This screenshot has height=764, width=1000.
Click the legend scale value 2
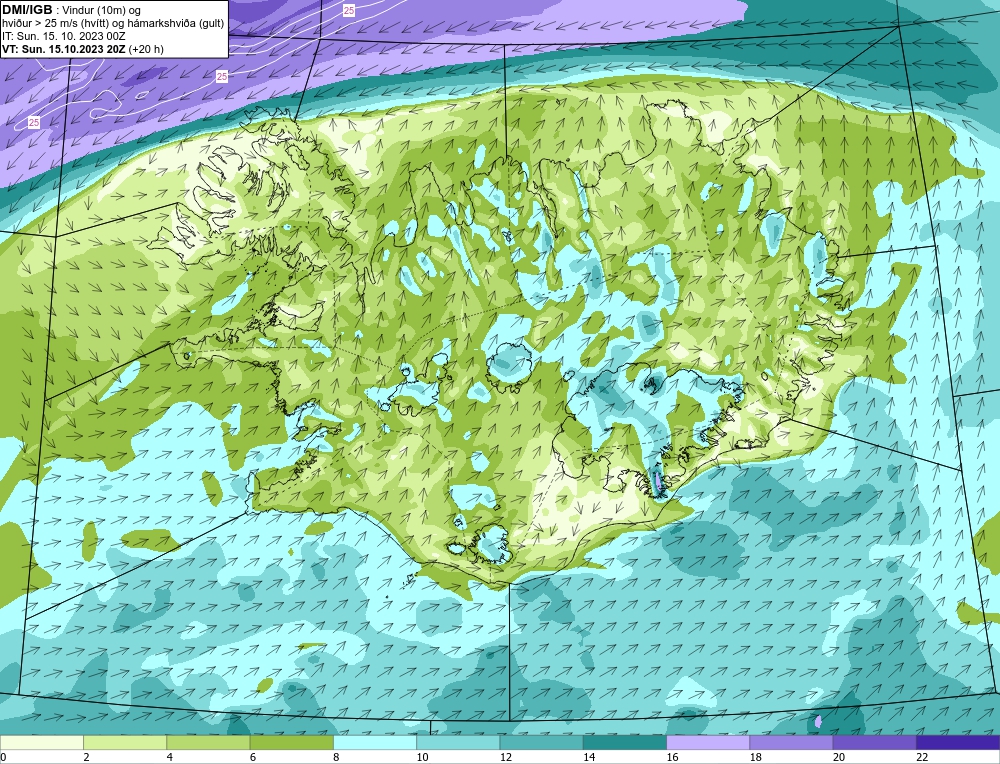tap(86, 757)
